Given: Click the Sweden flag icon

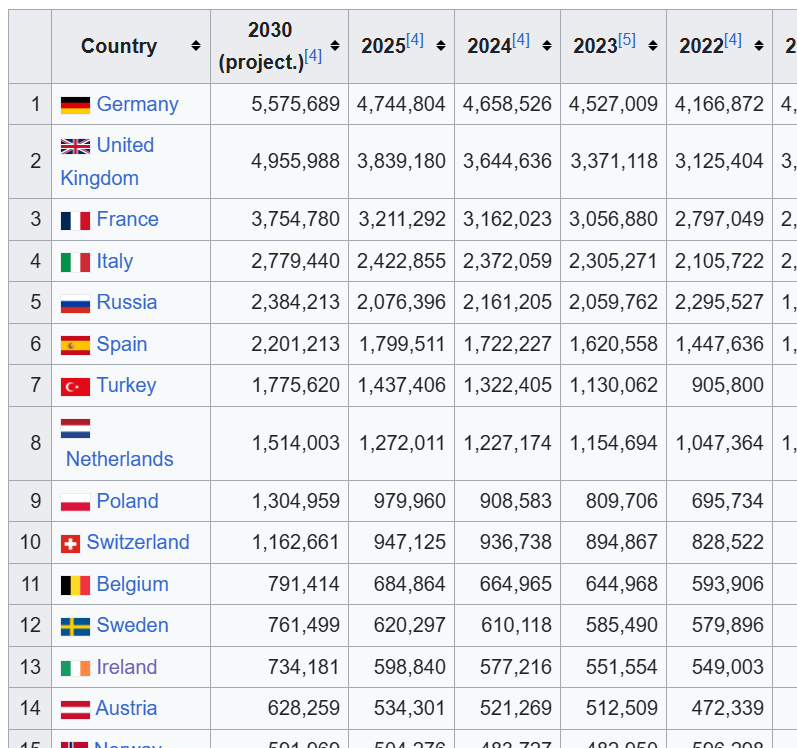Looking at the screenshot, I should (x=75, y=627).
